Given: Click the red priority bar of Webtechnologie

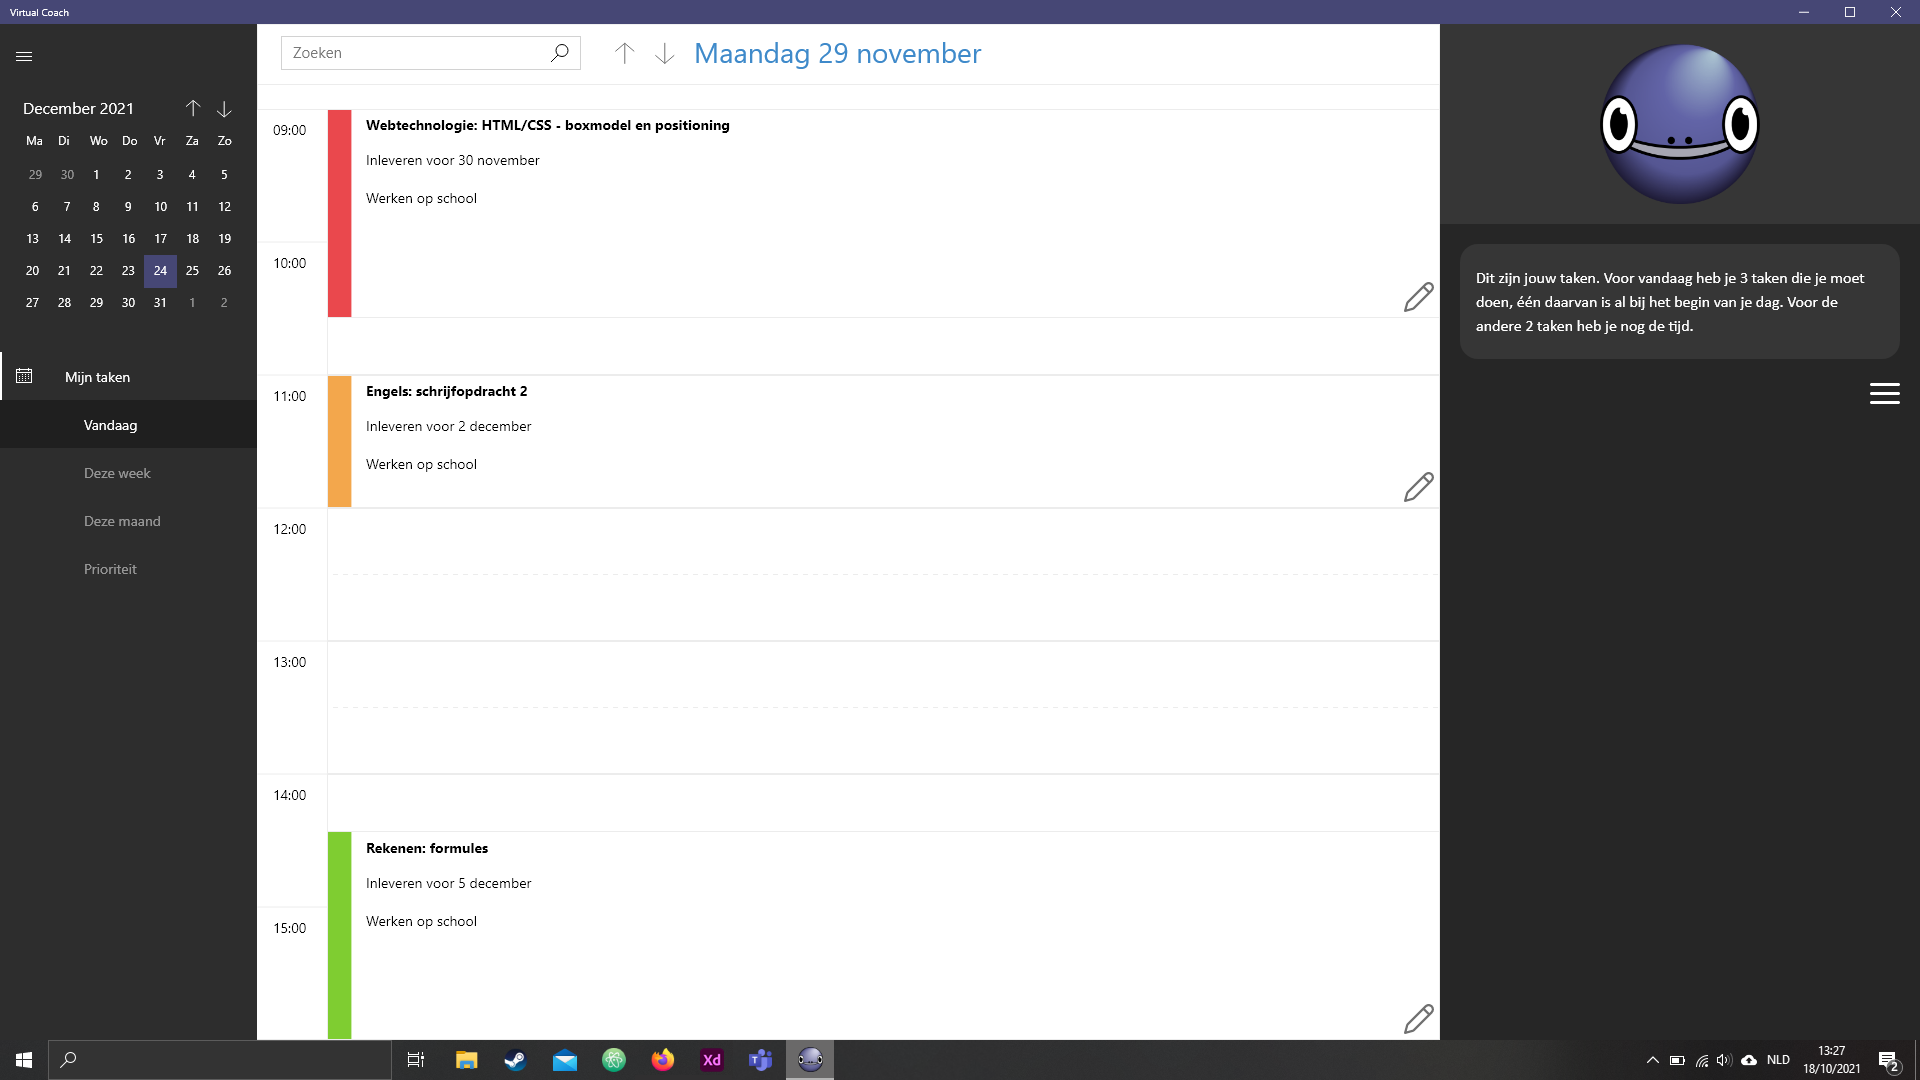Looking at the screenshot, I should (339, 213).
